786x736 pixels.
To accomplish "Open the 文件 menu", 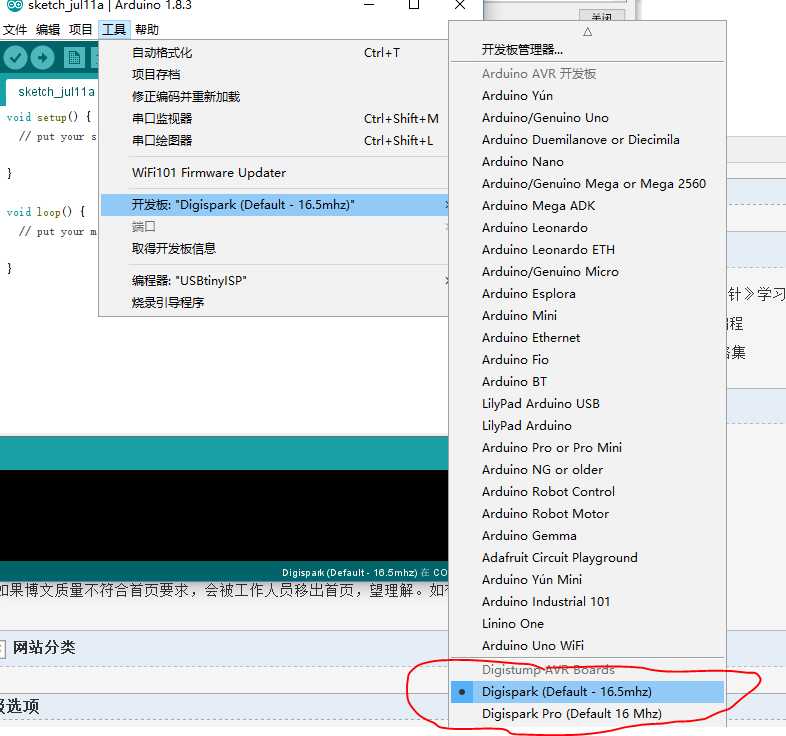I will coord(15,30).
